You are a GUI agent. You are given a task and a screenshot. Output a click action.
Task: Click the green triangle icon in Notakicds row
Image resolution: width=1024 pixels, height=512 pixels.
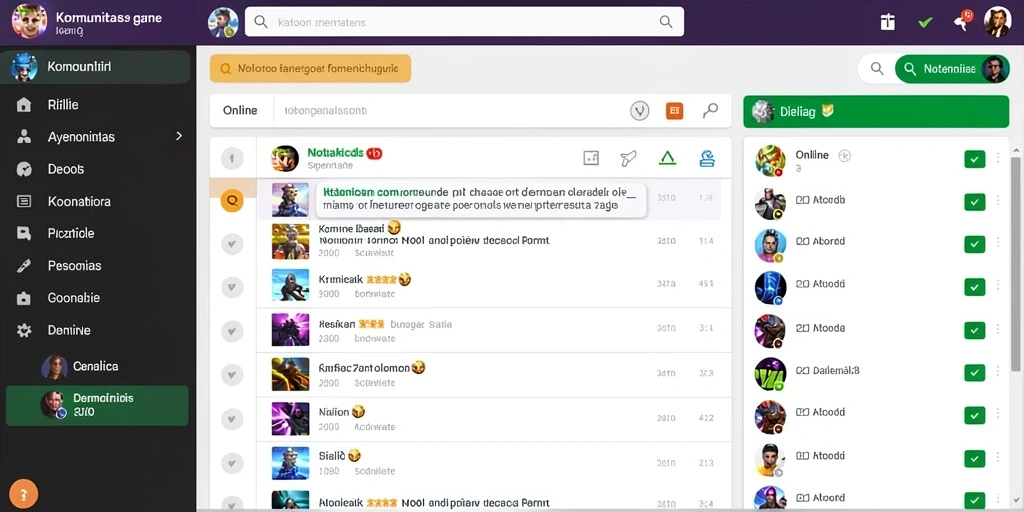click(x=667, y=157)
